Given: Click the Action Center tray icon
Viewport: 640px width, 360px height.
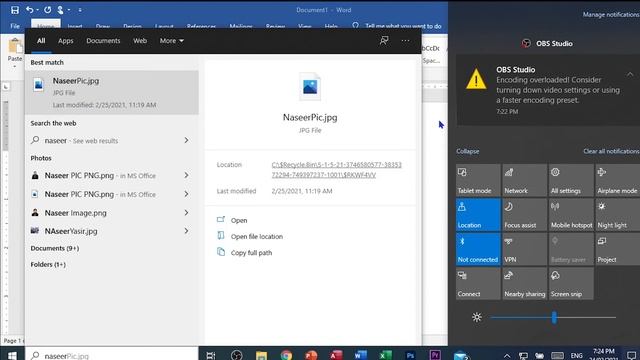Looking at the screenshot, I should click(631, 355).
